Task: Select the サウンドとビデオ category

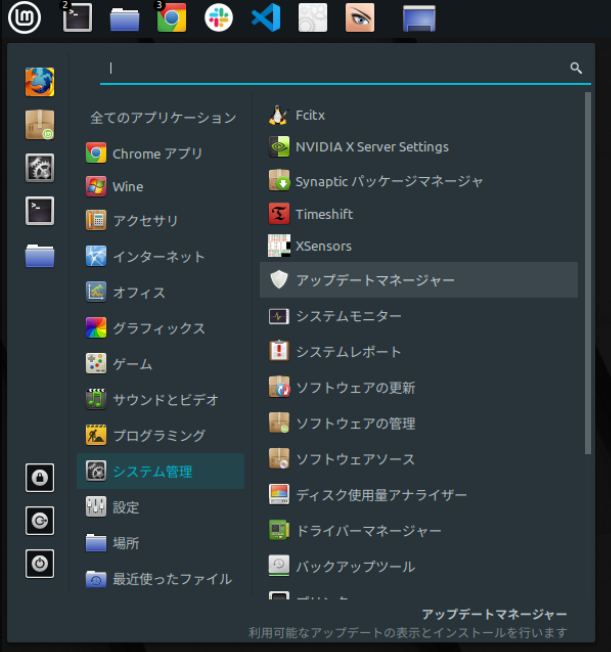Action: tap(161, 399)
